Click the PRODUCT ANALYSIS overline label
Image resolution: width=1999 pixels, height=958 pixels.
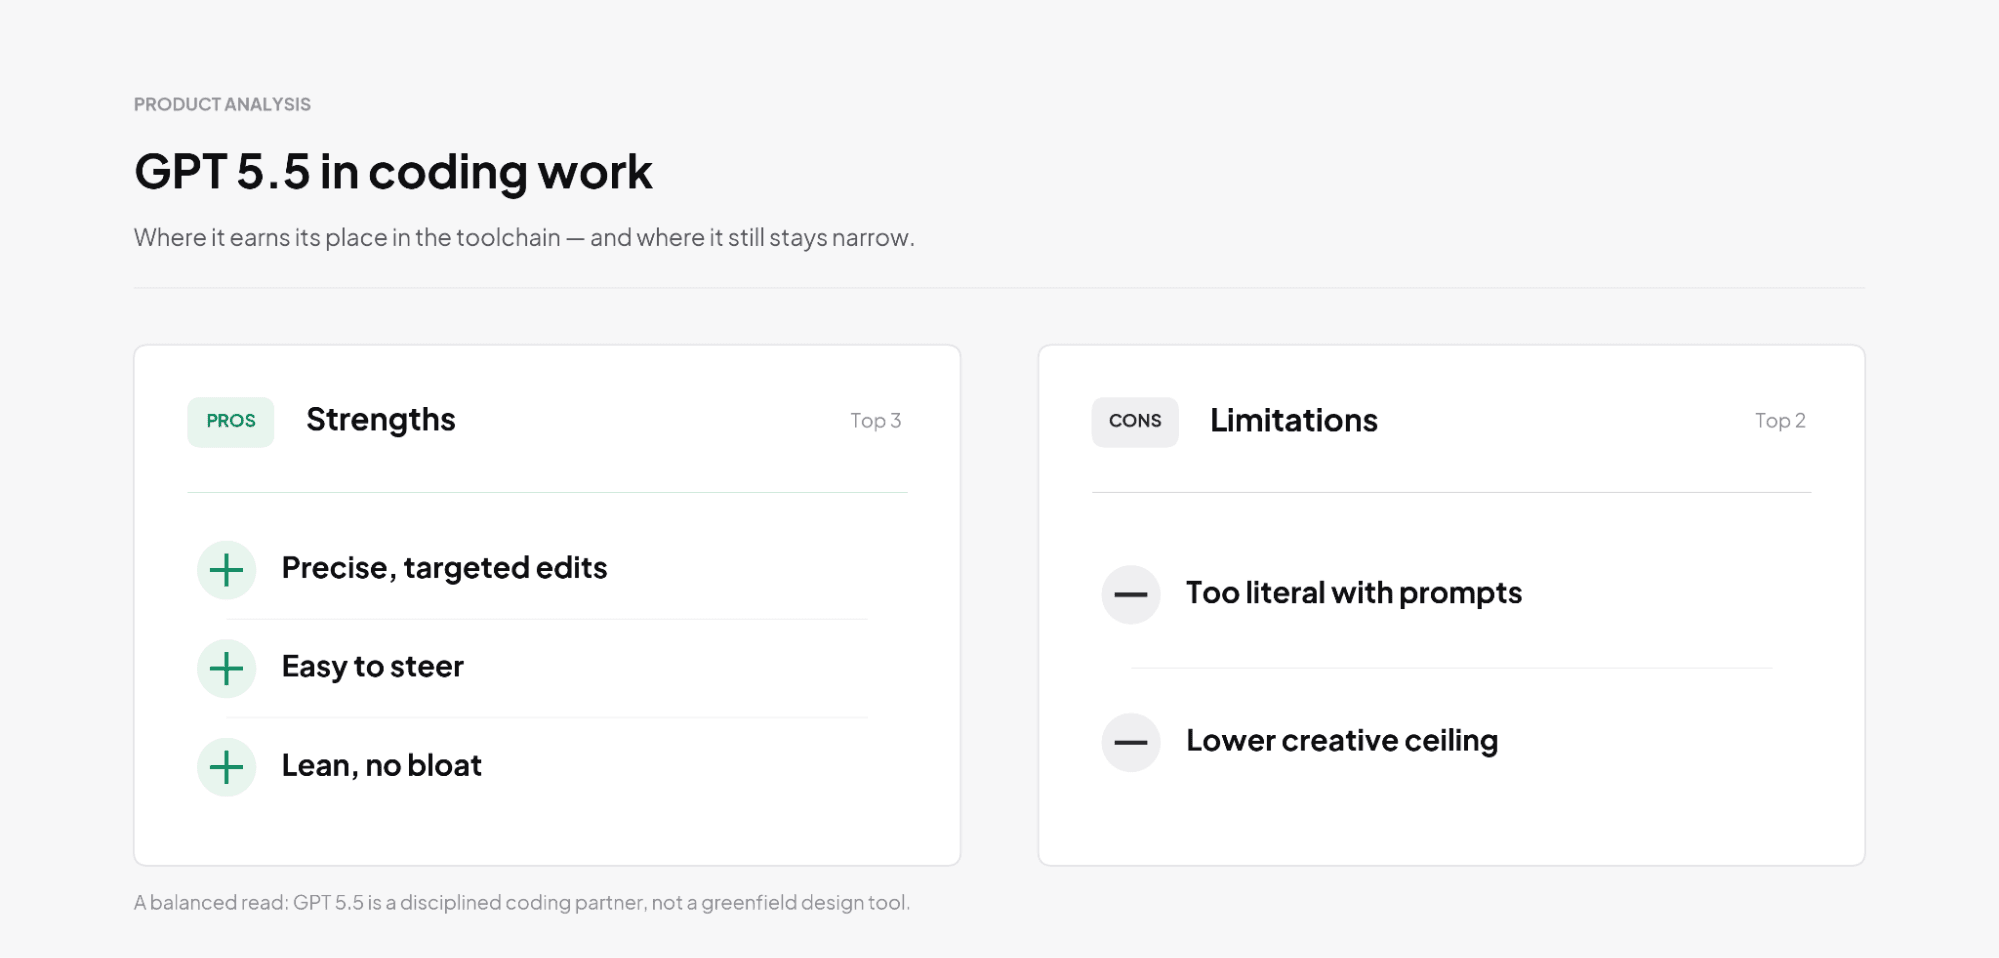(x=222, y=105)
